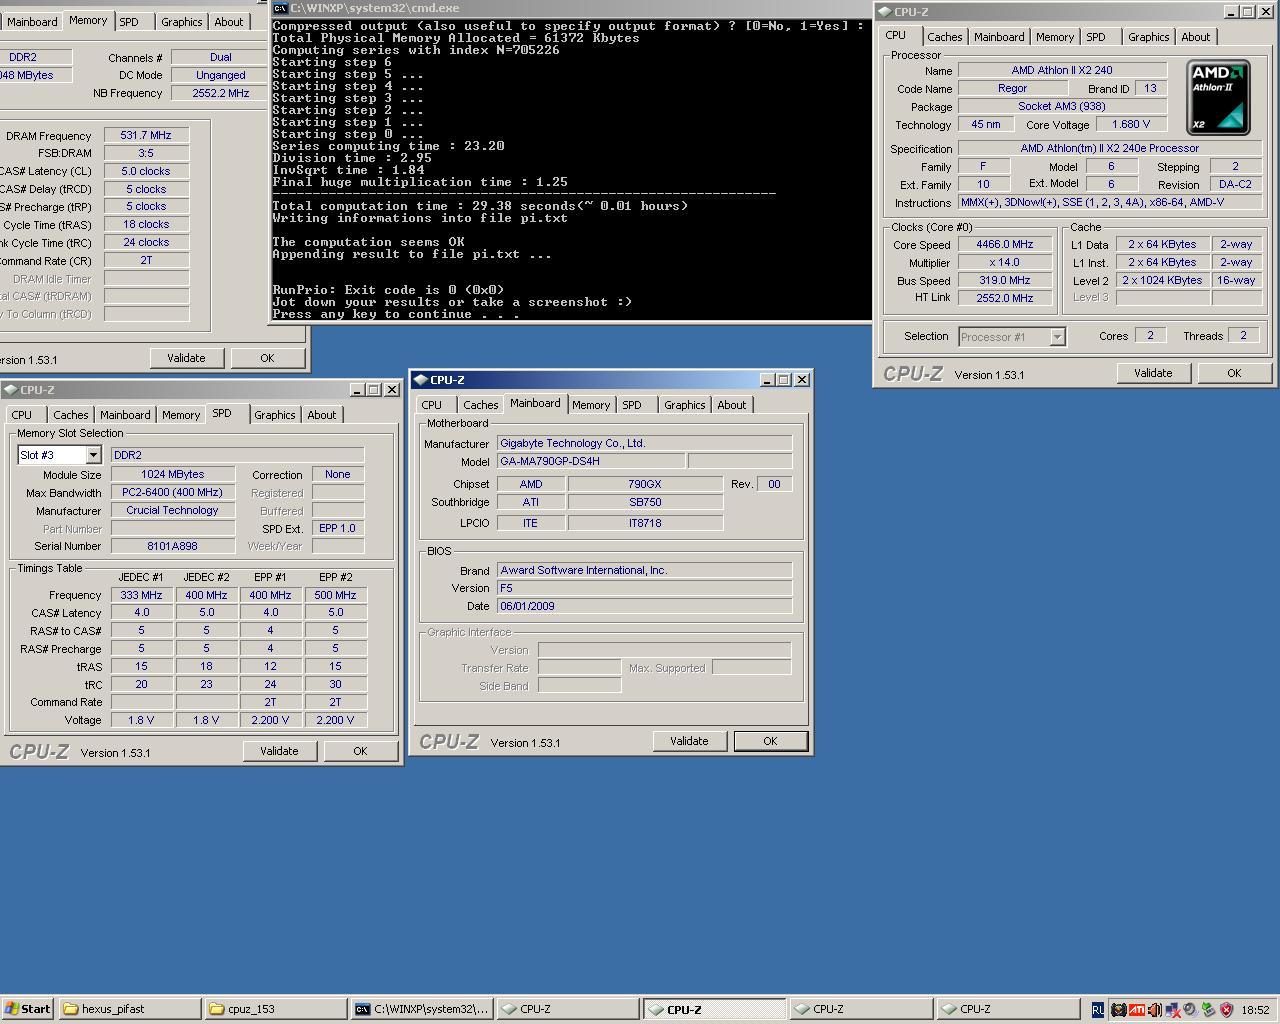Screen dimensions: 1280x1024
Task: Click Validate in top-left Memory window
Action: point(186,358)
